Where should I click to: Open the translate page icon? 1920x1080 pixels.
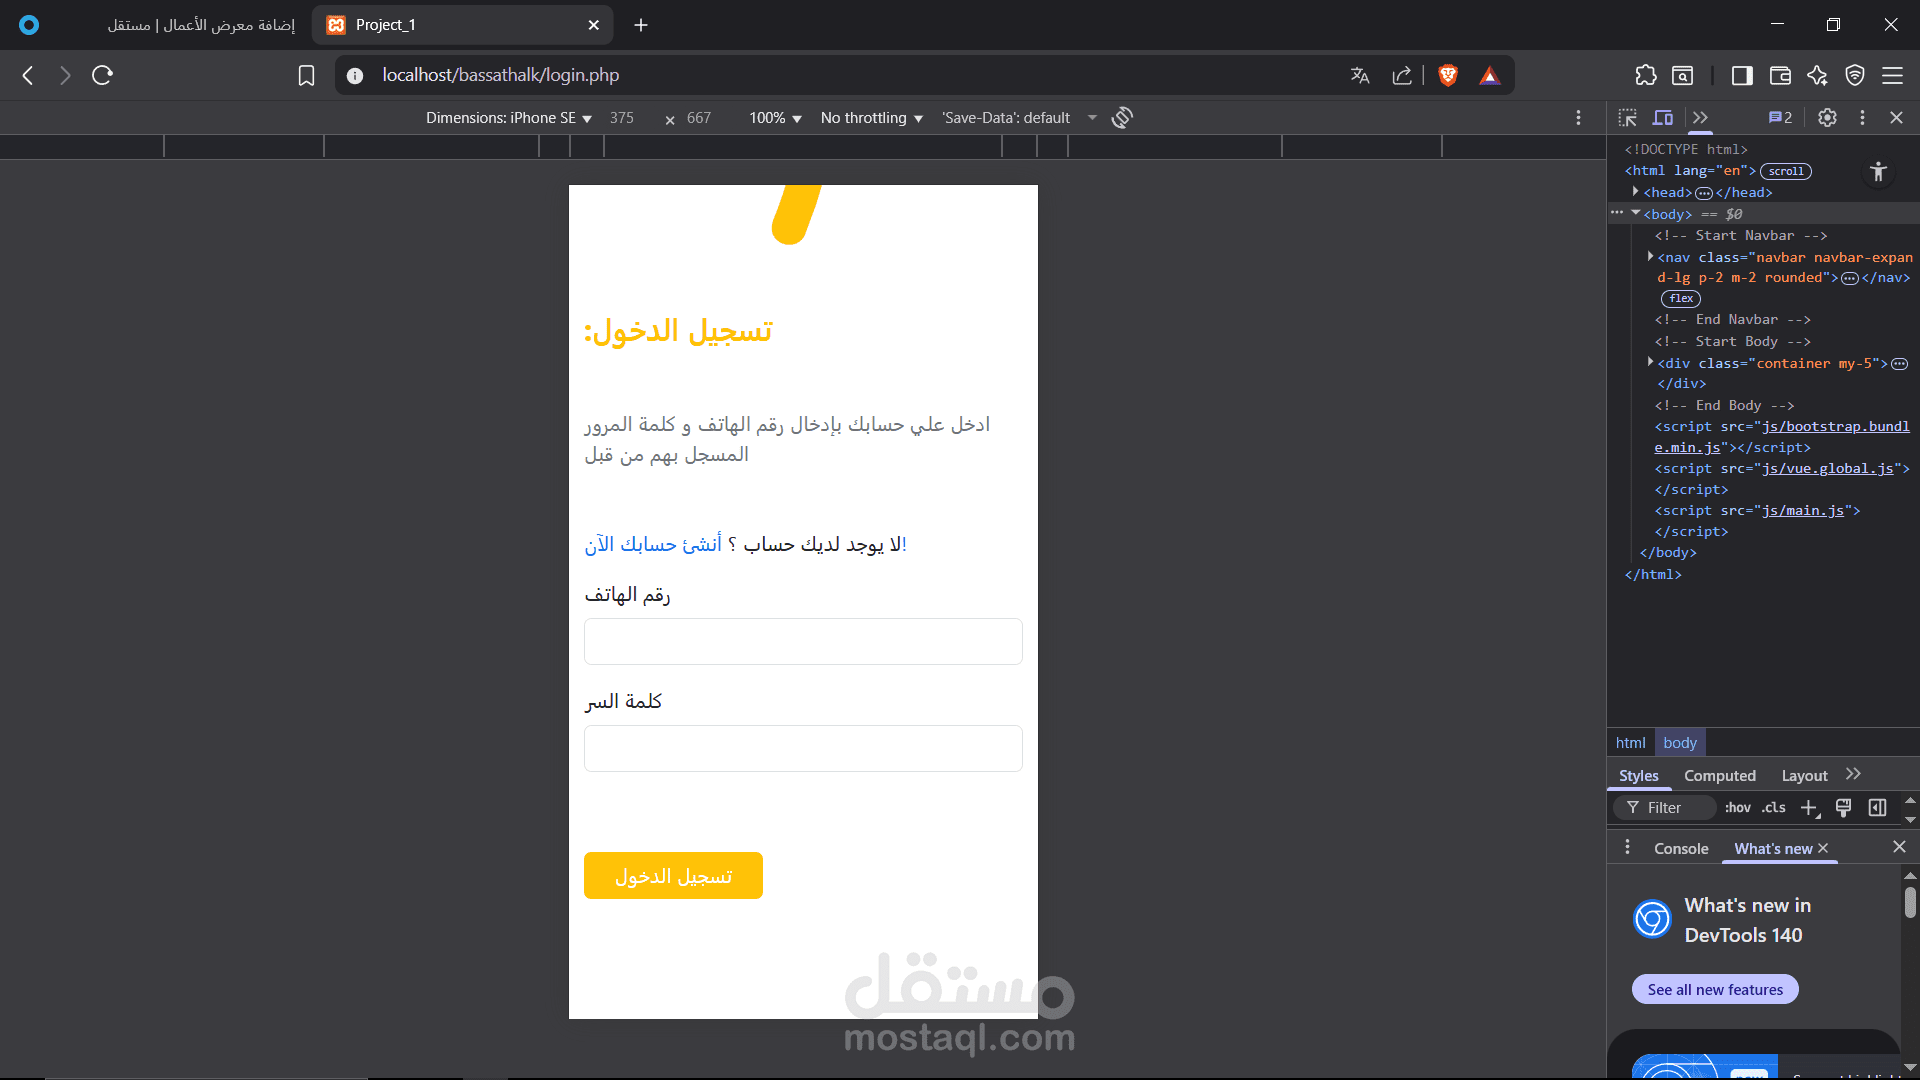click(x=1360, y=75)
